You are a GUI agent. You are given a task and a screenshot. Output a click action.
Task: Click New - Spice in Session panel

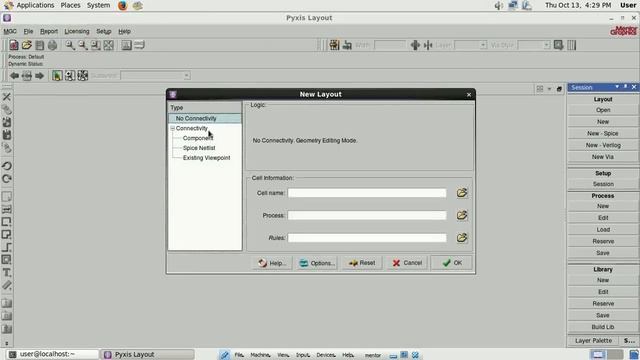602,133
